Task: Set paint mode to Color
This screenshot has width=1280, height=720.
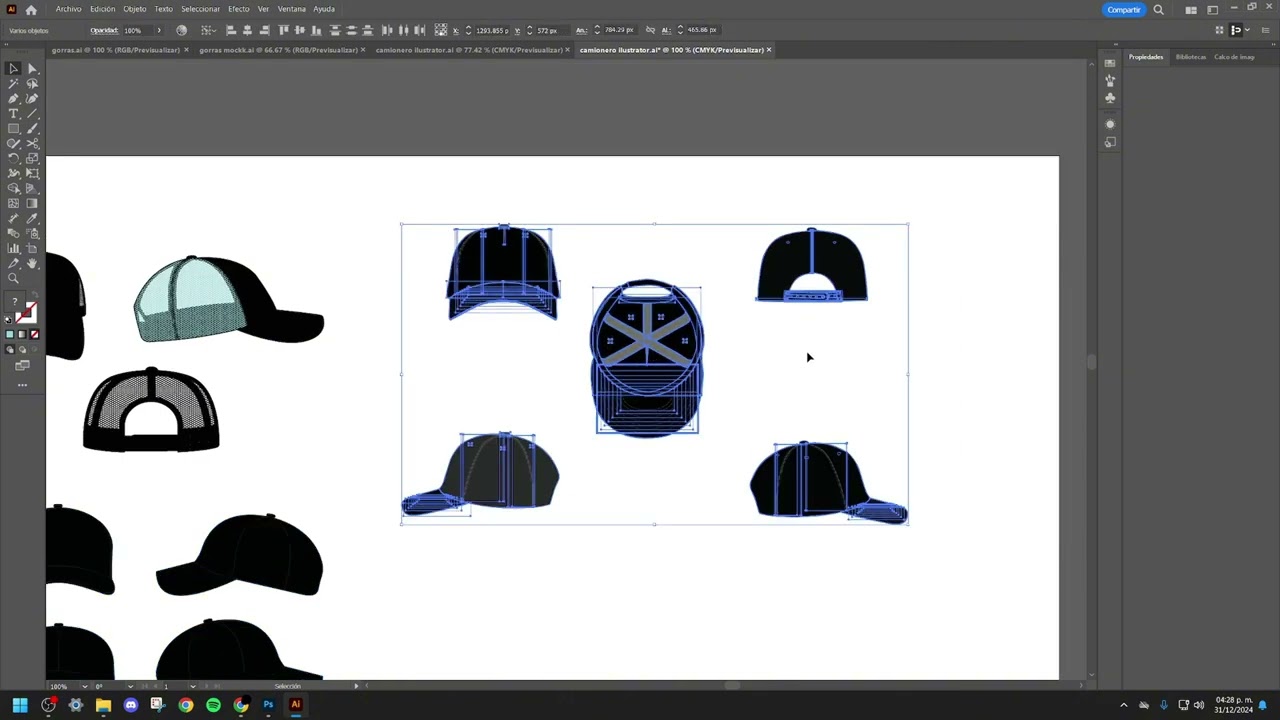Action: point(10,335)
